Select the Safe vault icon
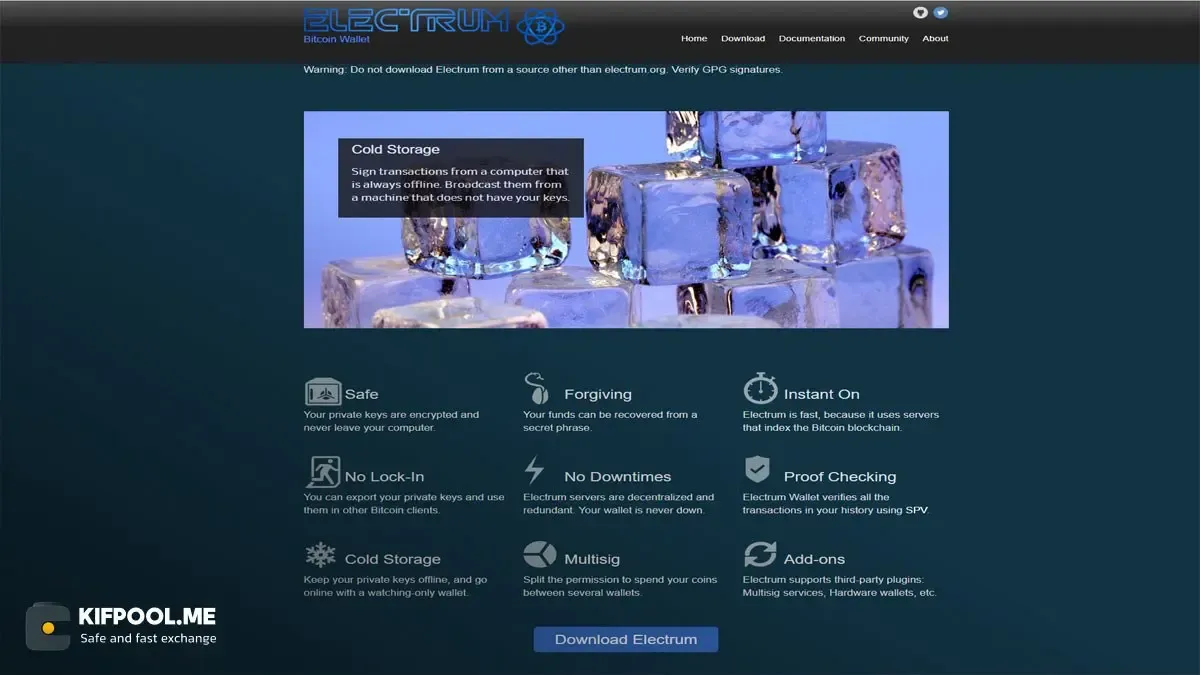This screenshot has width=1200, height=675. pos(323,392)
